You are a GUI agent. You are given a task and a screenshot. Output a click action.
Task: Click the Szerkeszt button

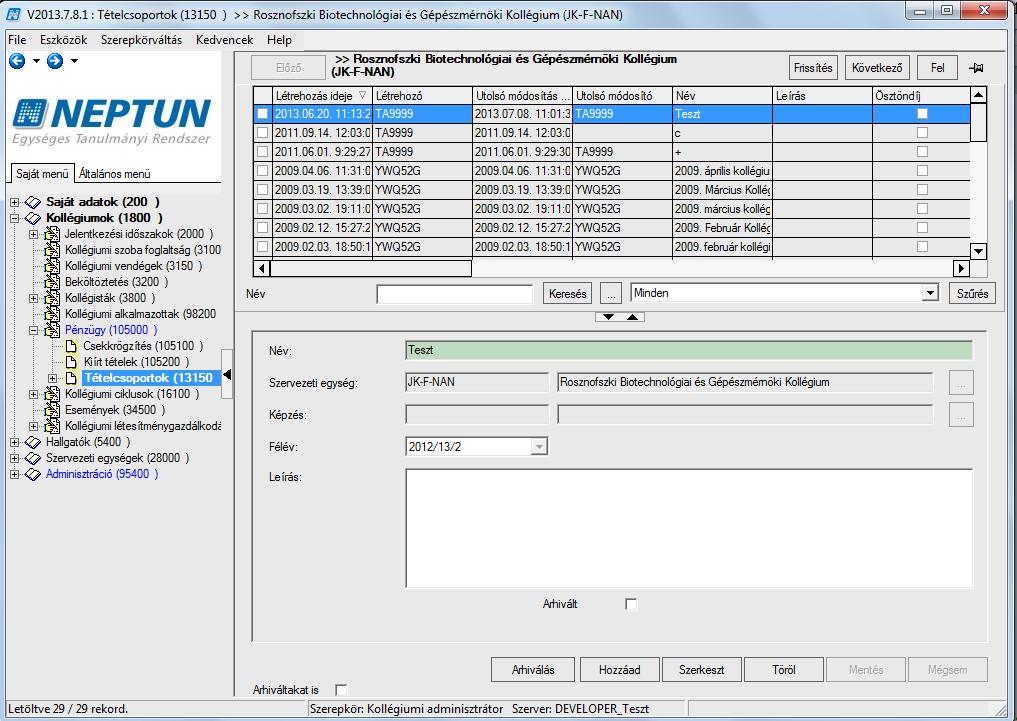(x=702, y=670)
